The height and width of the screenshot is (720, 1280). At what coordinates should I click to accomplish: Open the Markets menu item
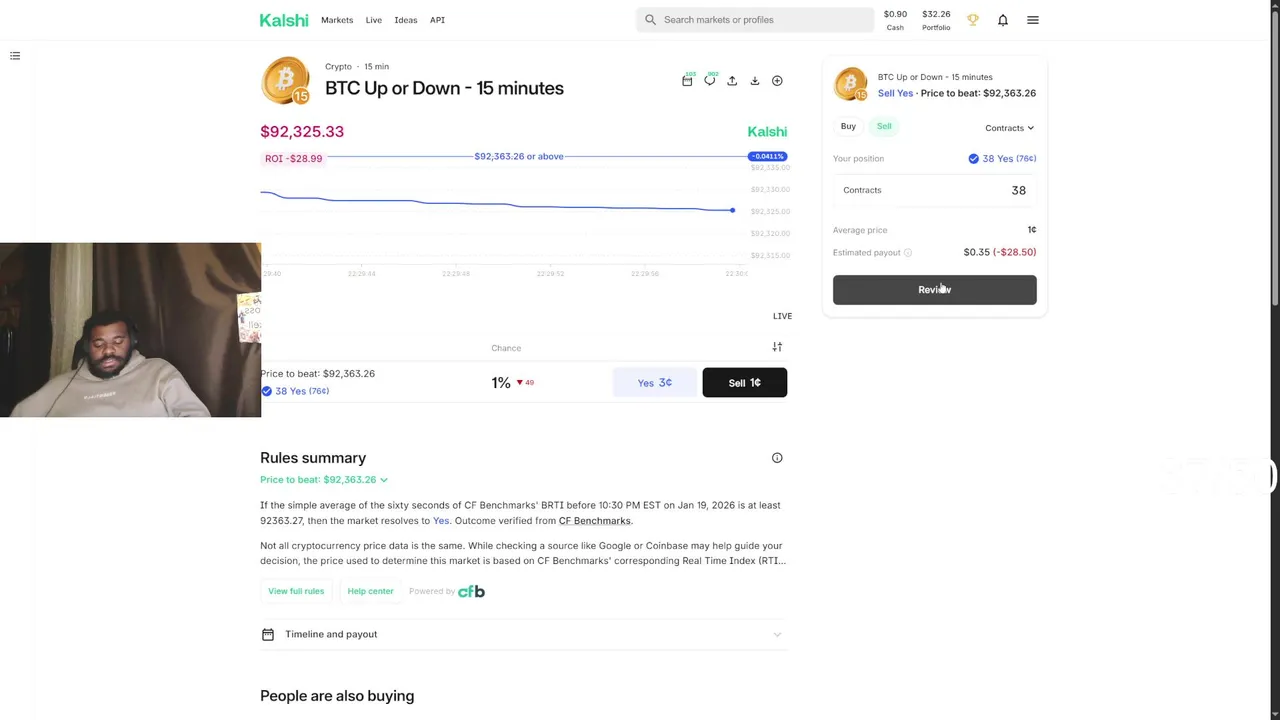[337, 20]
